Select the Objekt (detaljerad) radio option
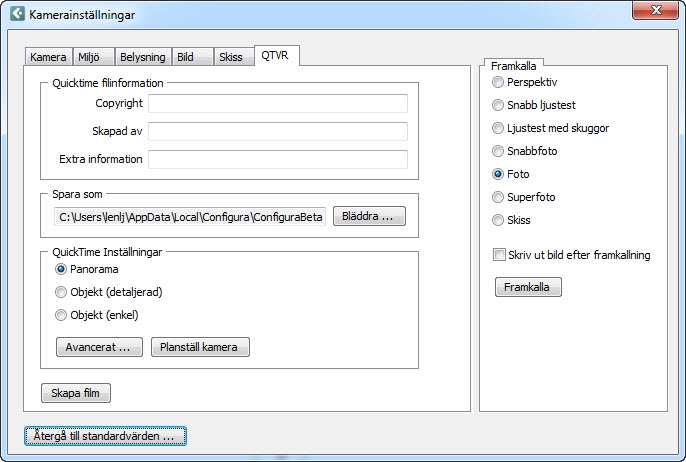Screen dimensions: 686x462 (x=61, y=292)
